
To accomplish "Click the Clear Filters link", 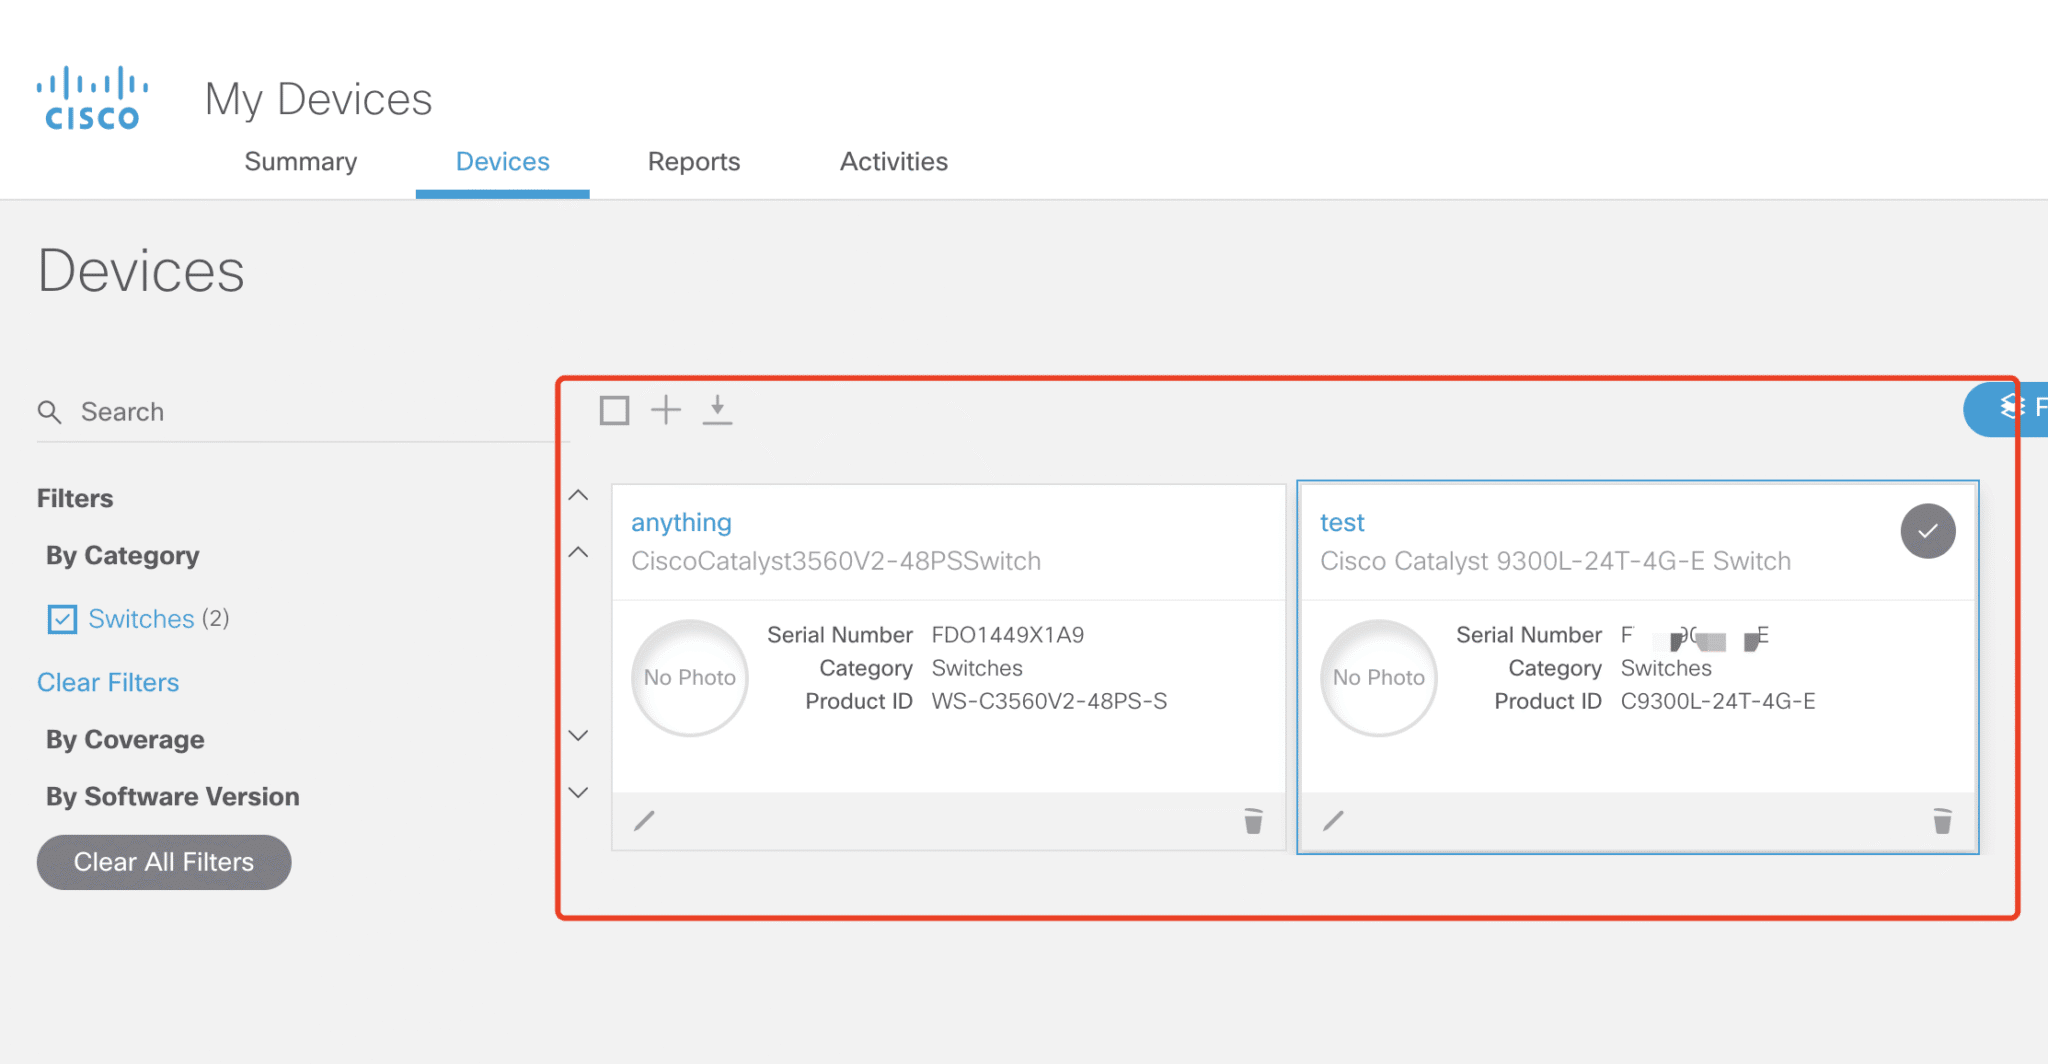I will (107, 682).
